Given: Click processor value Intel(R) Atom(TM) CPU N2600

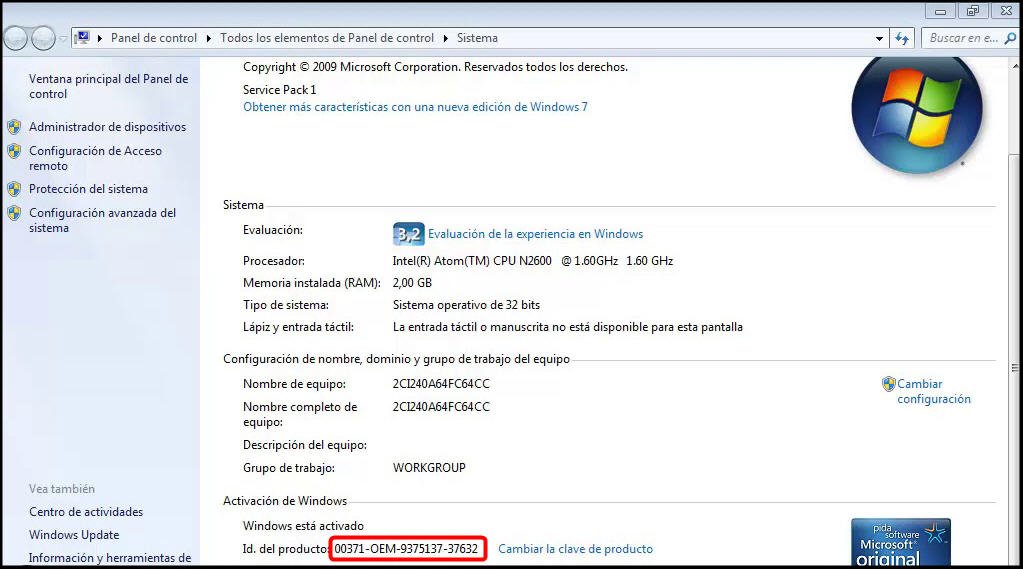Looking at the screenshot, I should click(532, 260).
